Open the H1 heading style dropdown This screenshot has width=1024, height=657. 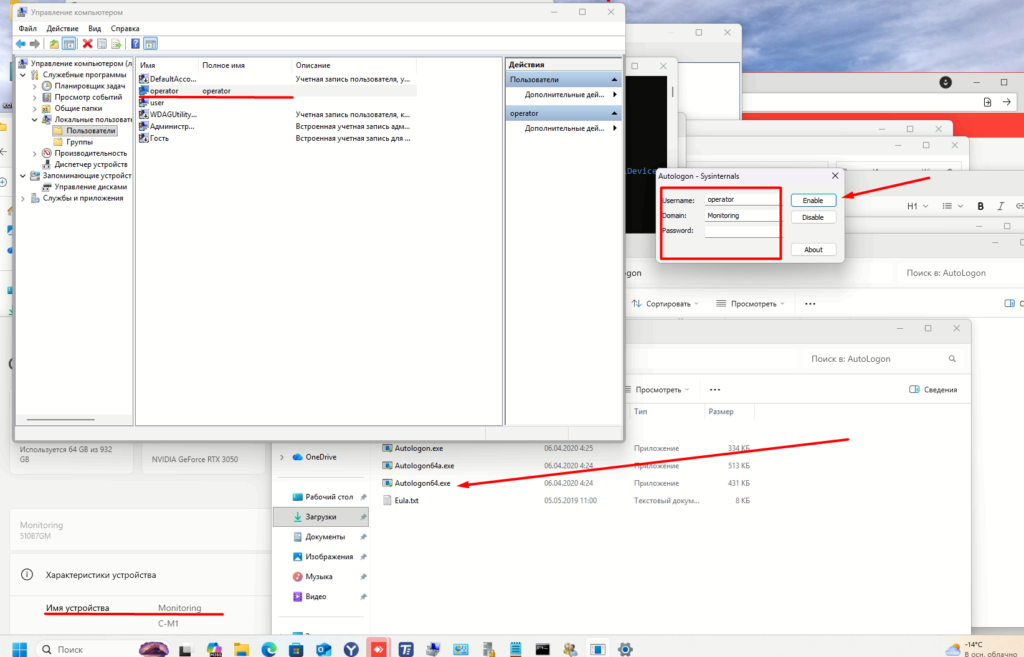(917, 205)
